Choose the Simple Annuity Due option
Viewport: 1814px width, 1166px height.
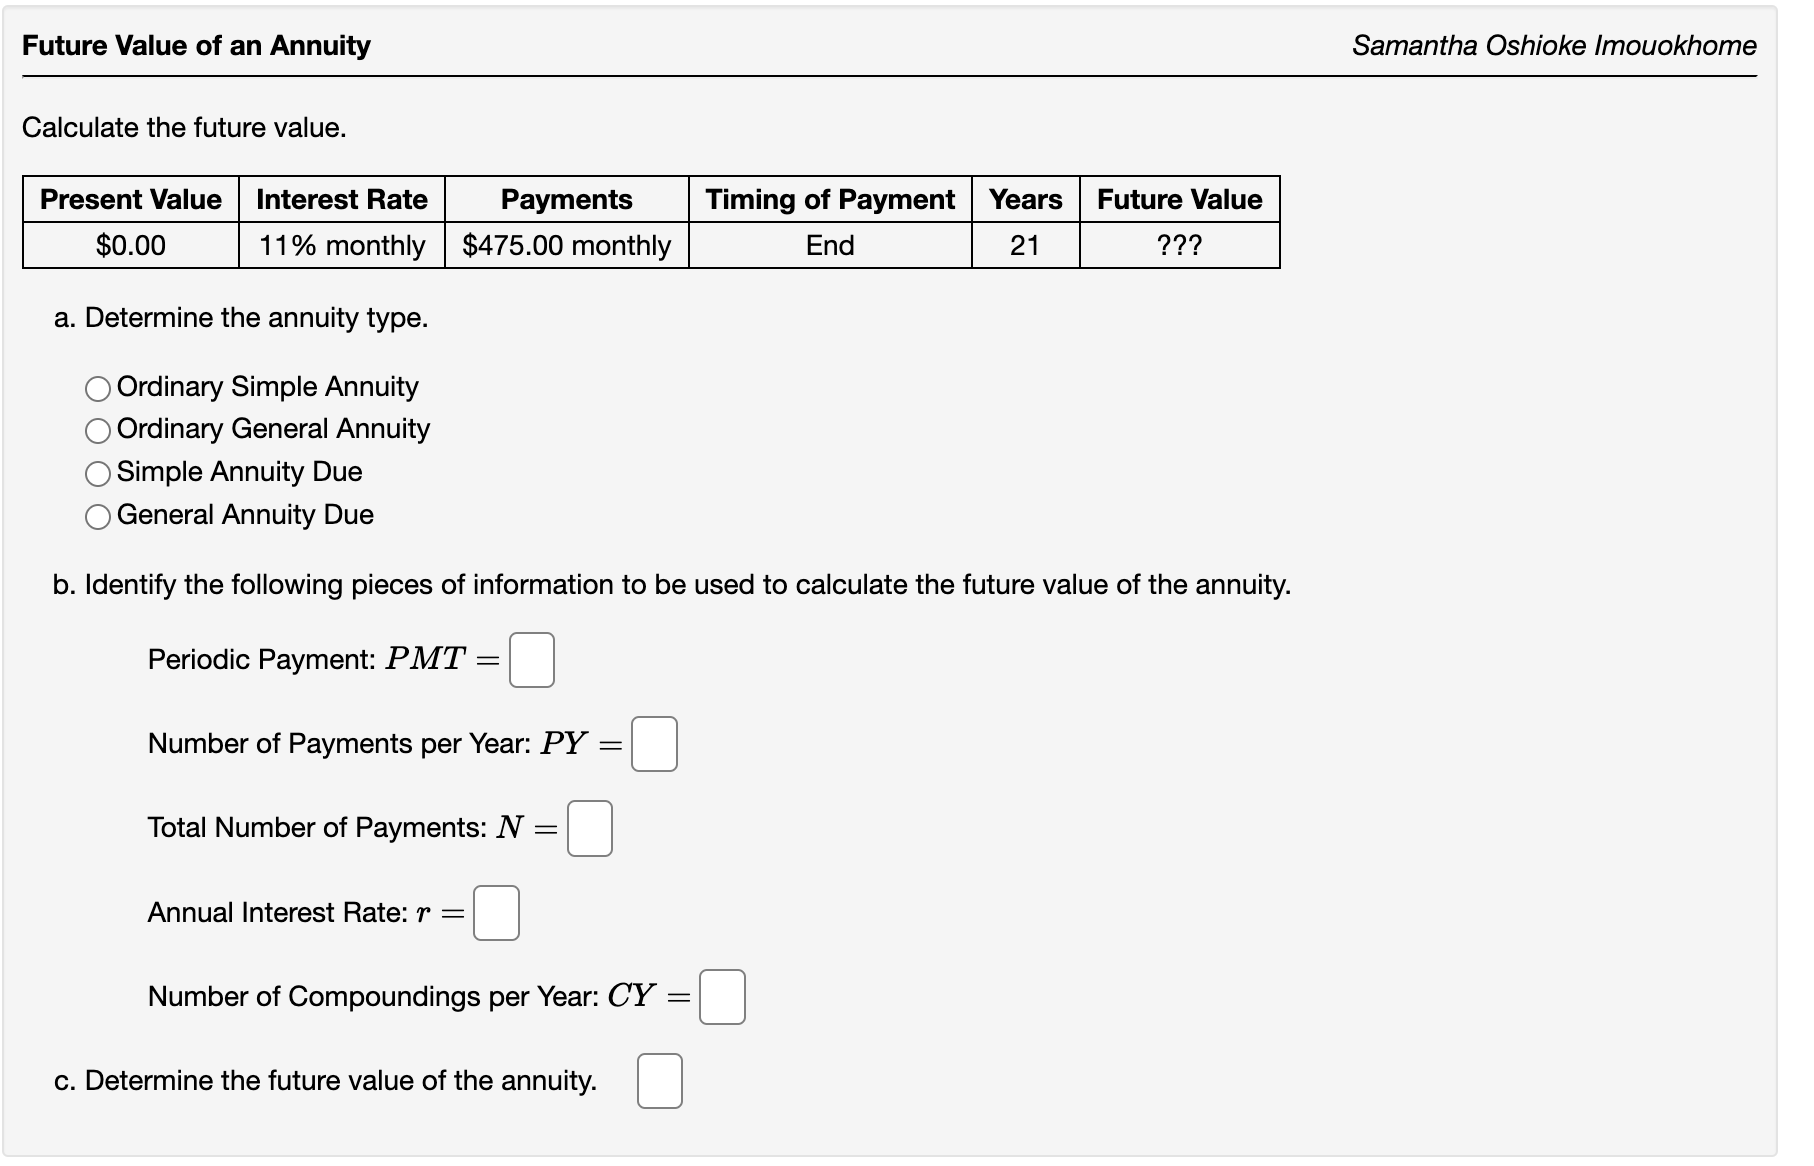pyautogui.click(x=97, y=473)
